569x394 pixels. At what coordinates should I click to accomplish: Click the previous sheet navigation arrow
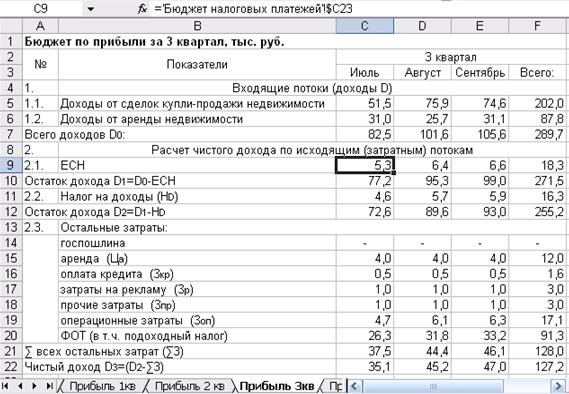pos(20,386)
